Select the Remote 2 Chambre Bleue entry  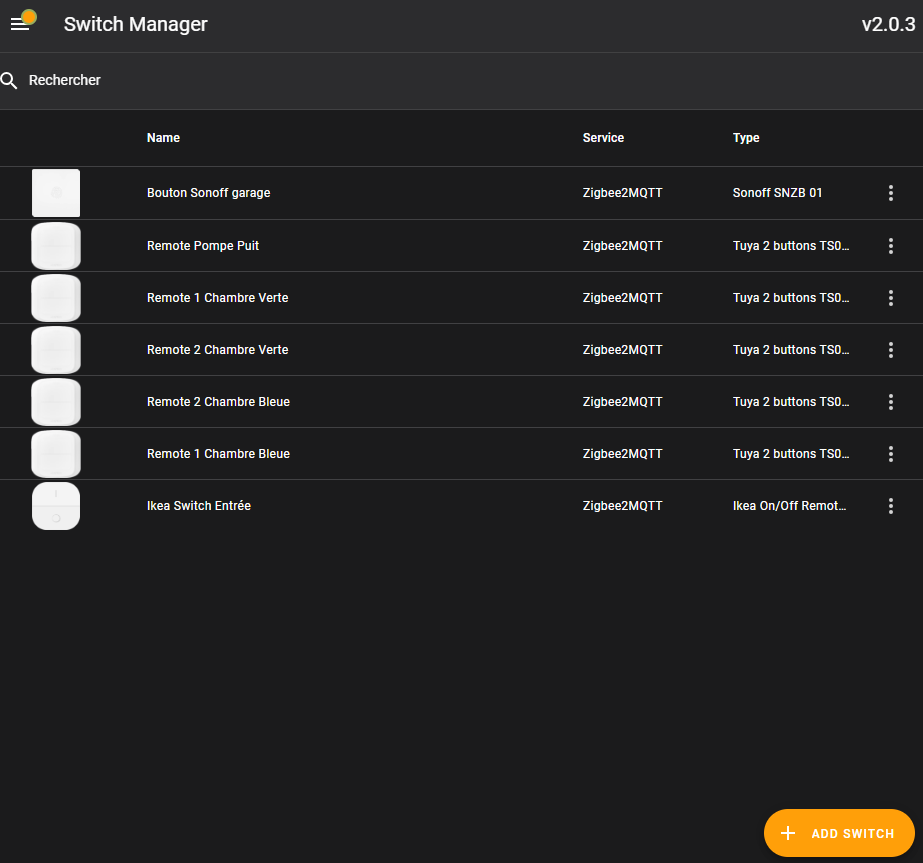[x=218, y=402]
